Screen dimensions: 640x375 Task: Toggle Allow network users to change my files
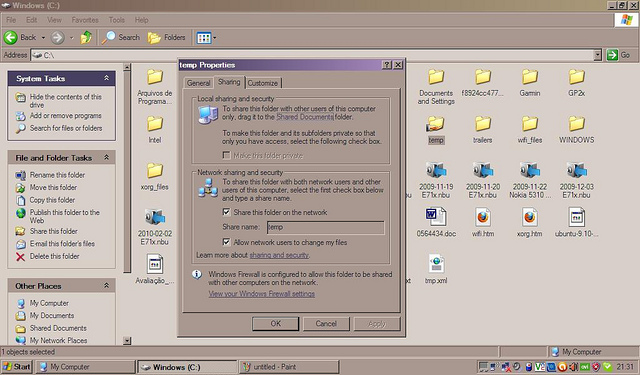pos(226,242)
